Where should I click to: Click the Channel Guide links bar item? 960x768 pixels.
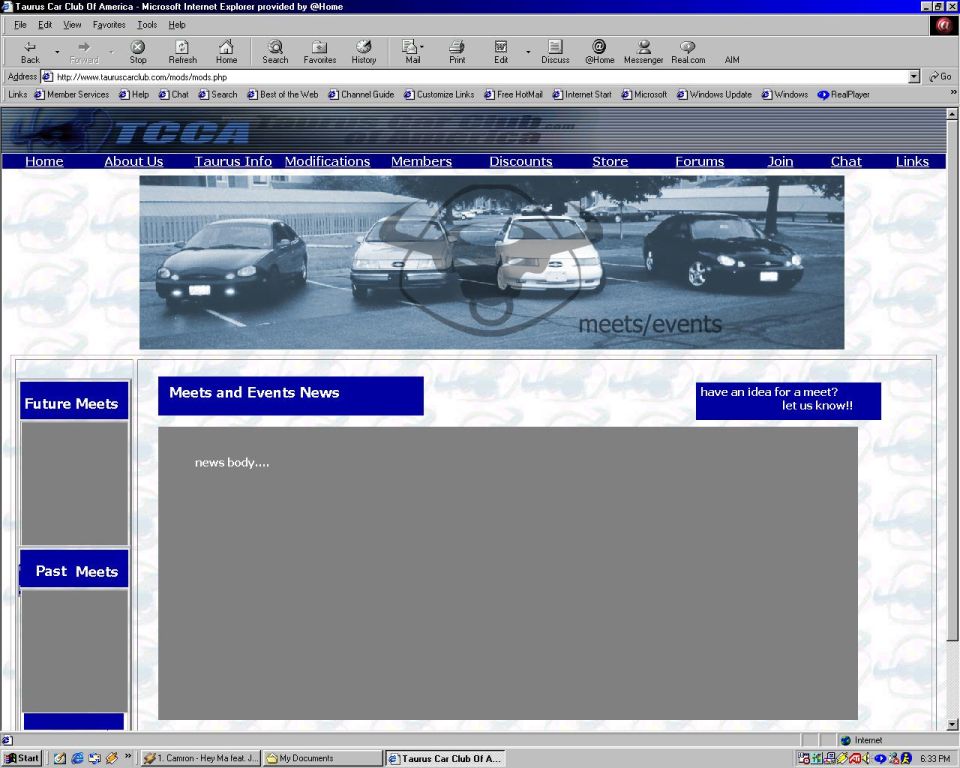[x=361, y=94]
